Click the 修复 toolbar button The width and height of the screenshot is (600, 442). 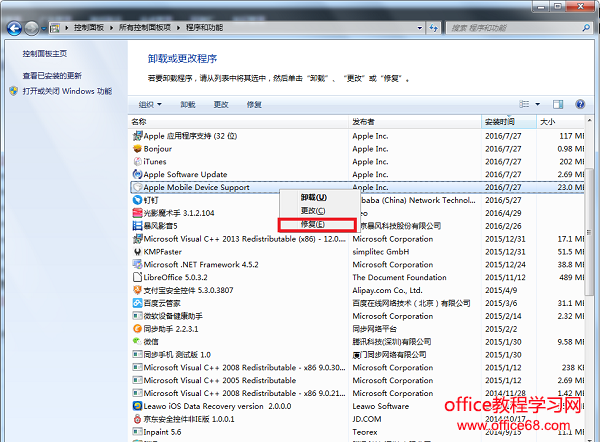pos(254,104)
